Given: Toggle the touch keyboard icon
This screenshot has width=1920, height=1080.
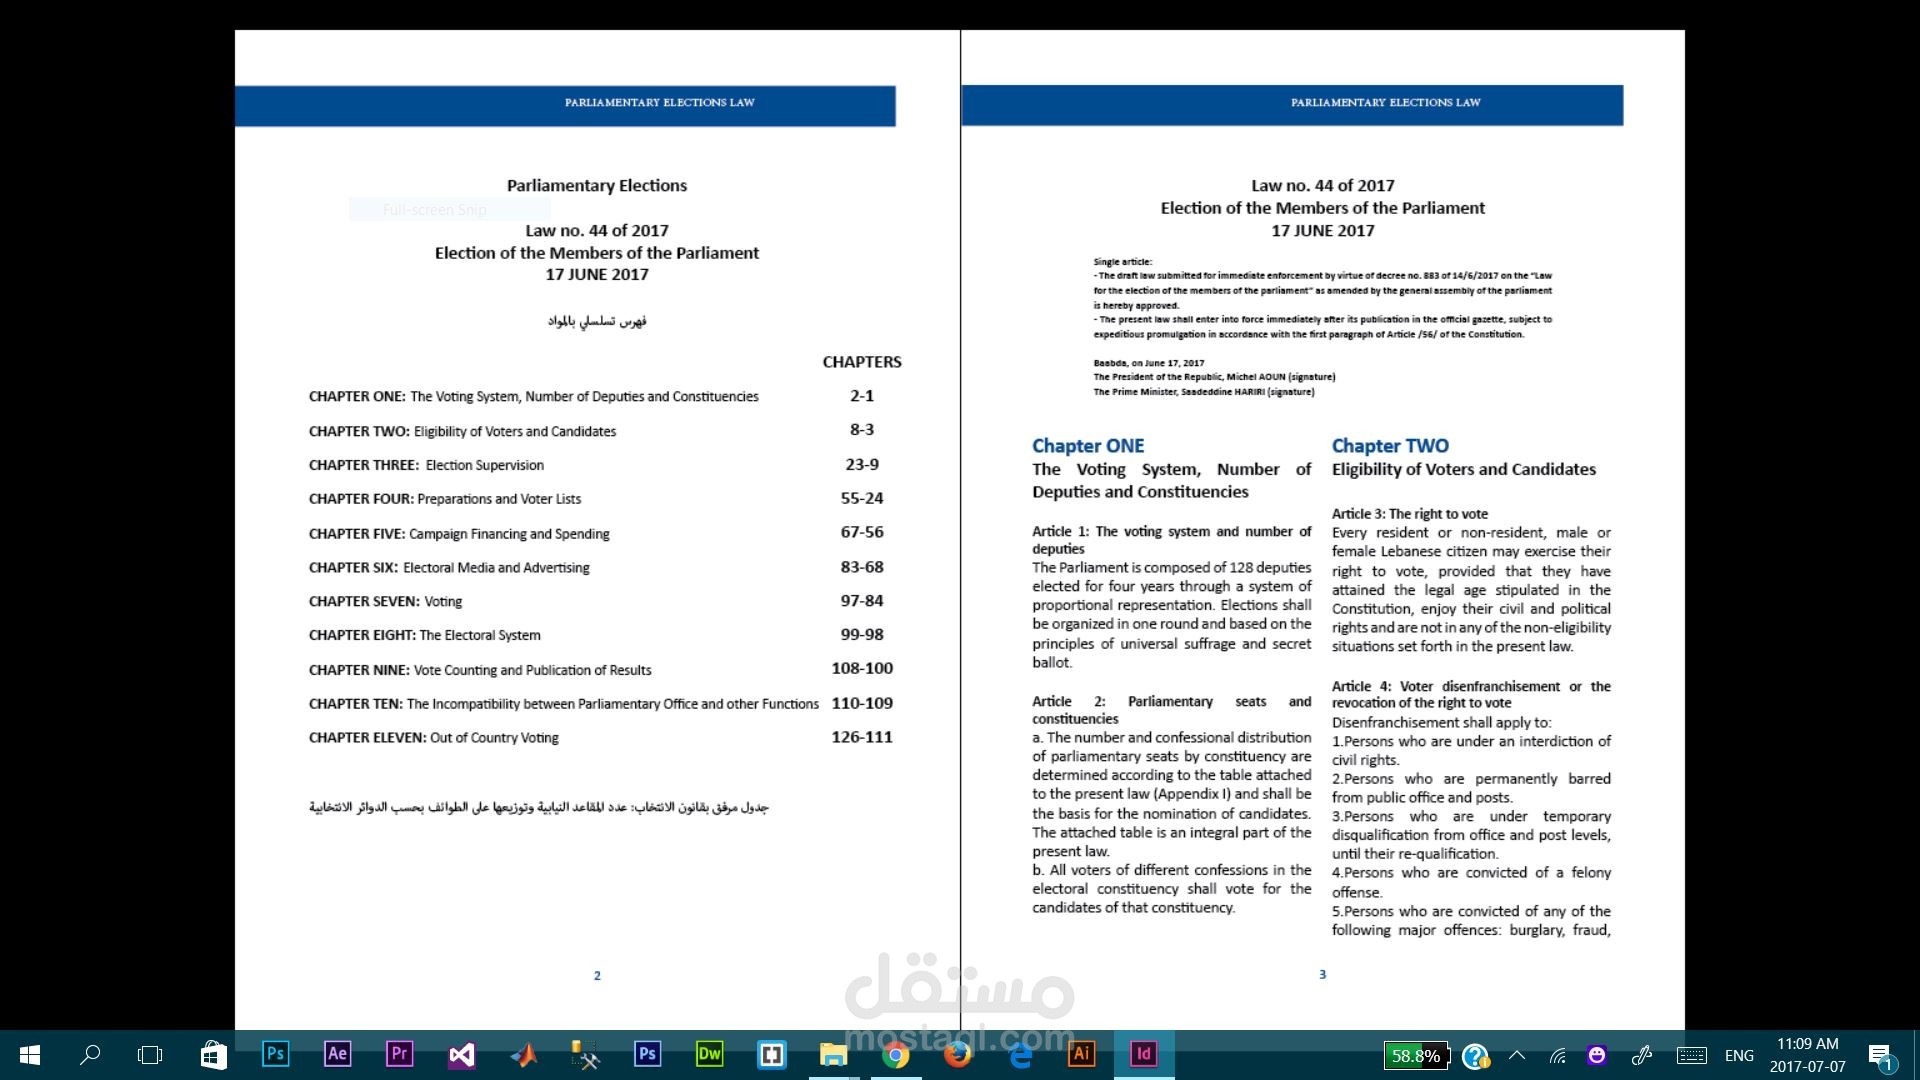Looking at the screenshot, I should click(1692, 1055).
